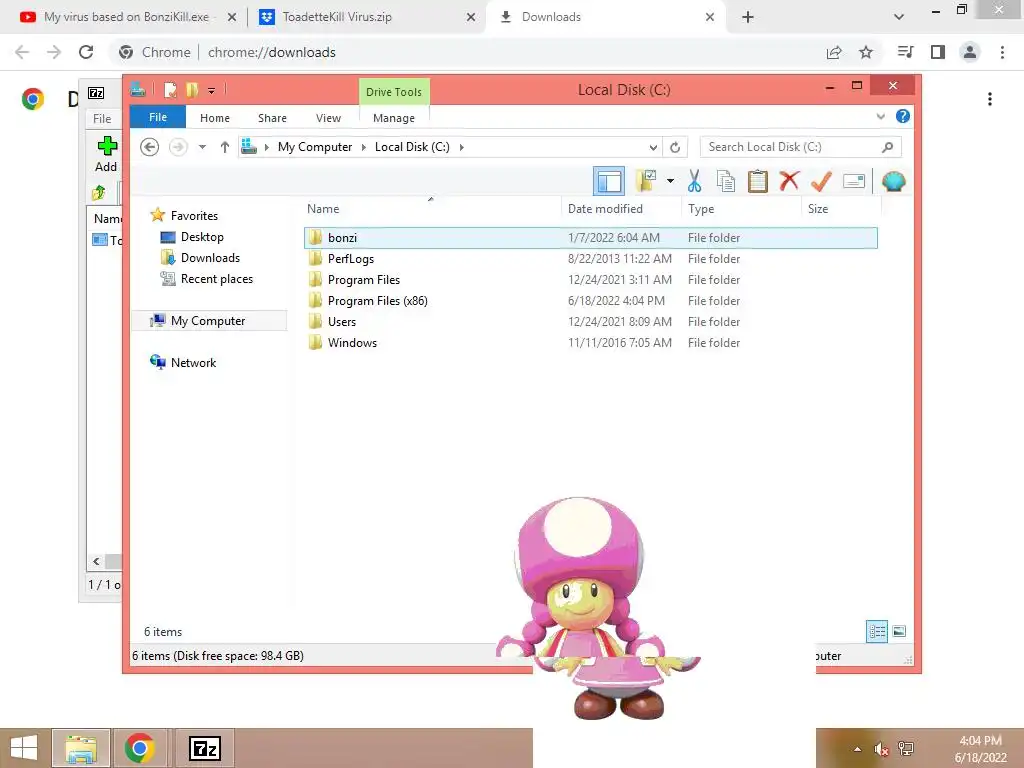The image size is (1024, 768).
Task: Sort by the Name column header
Action: pyautogui.click(x=323, y=209)
